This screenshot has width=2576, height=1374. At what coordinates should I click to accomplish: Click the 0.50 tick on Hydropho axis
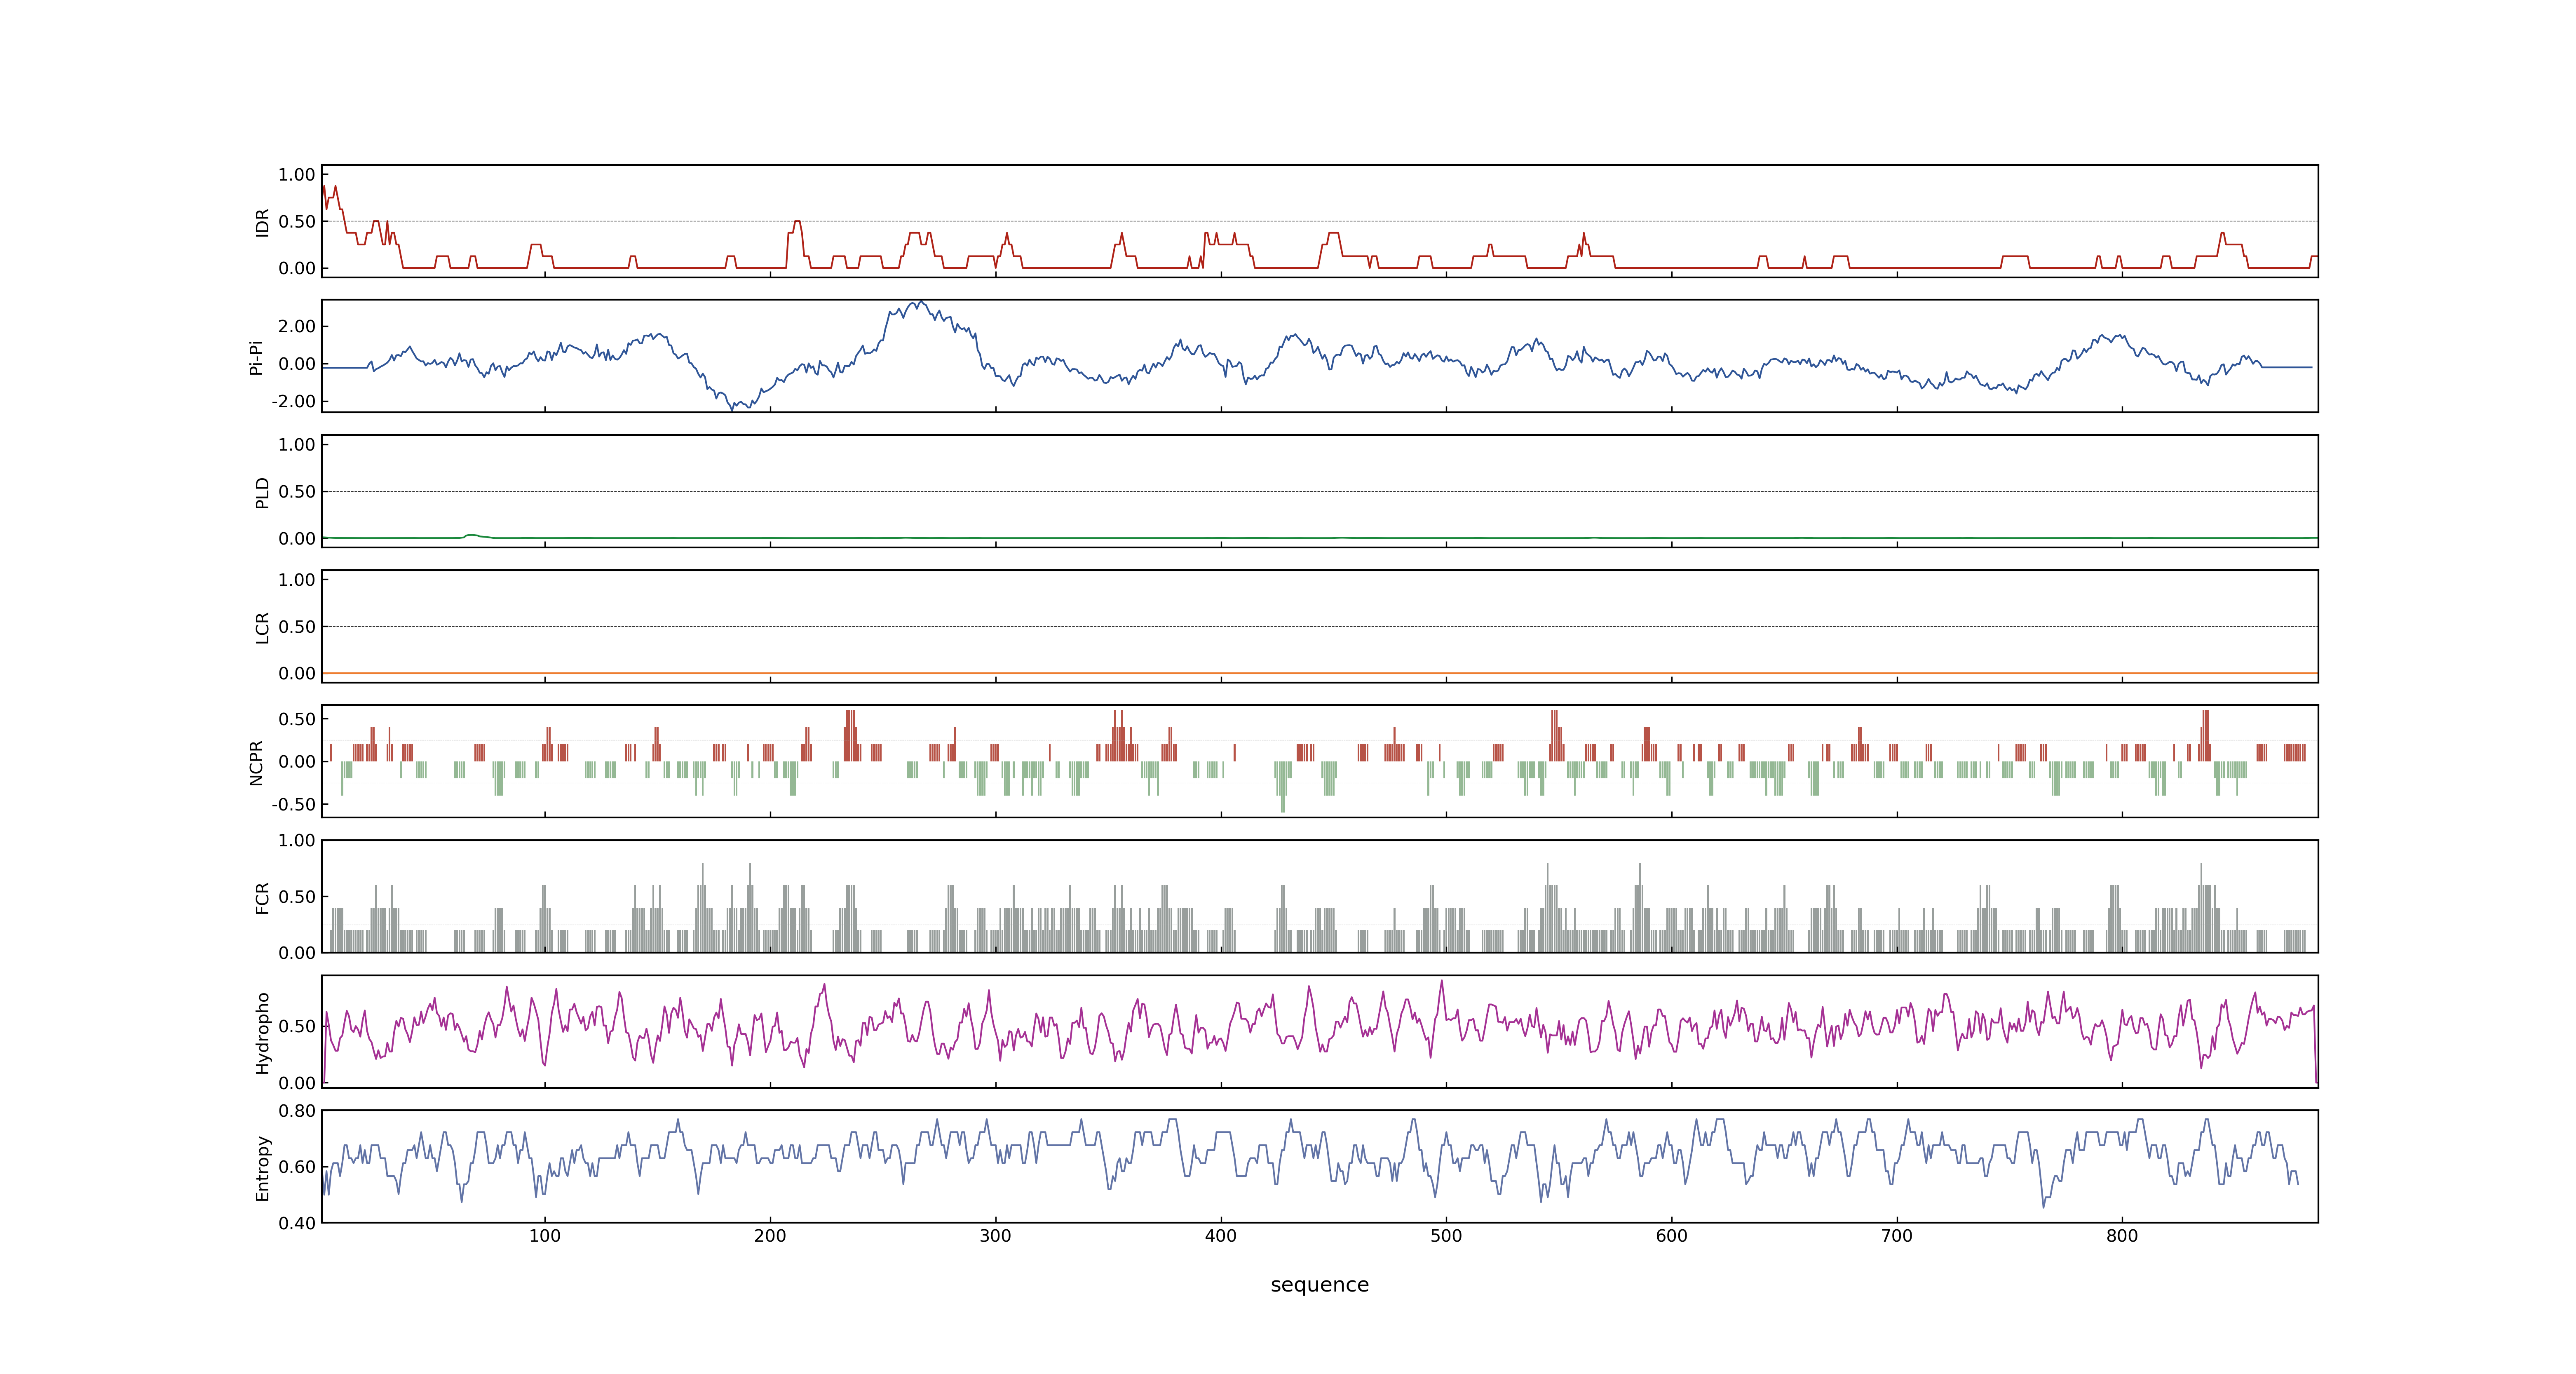click(297, 1026)
